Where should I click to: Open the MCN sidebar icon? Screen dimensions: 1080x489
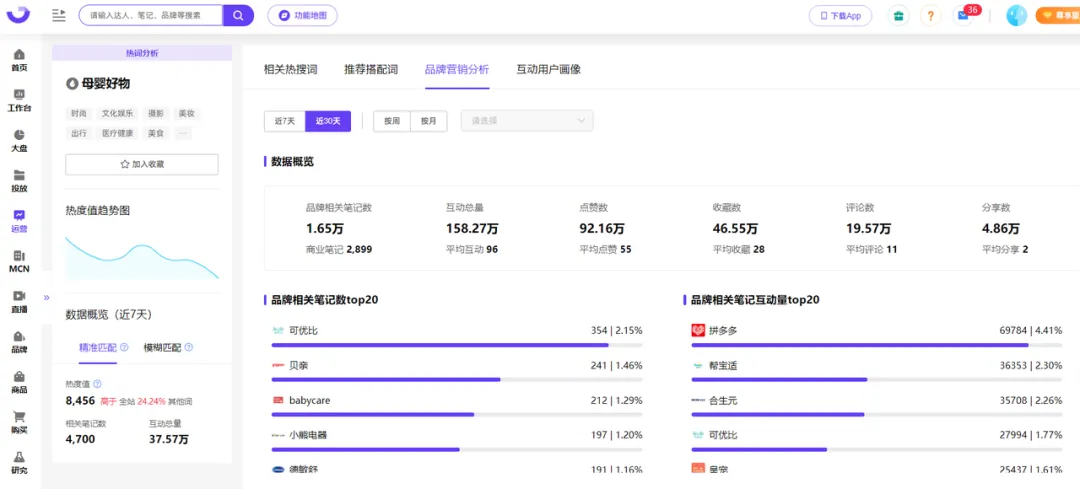[19, 261]
